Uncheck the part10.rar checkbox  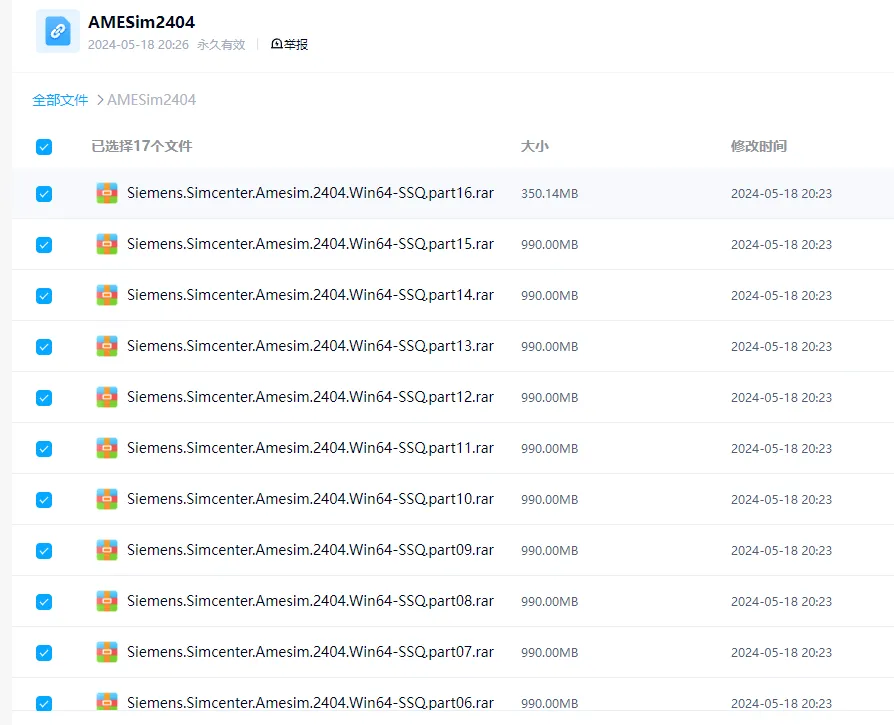point(44,499)
